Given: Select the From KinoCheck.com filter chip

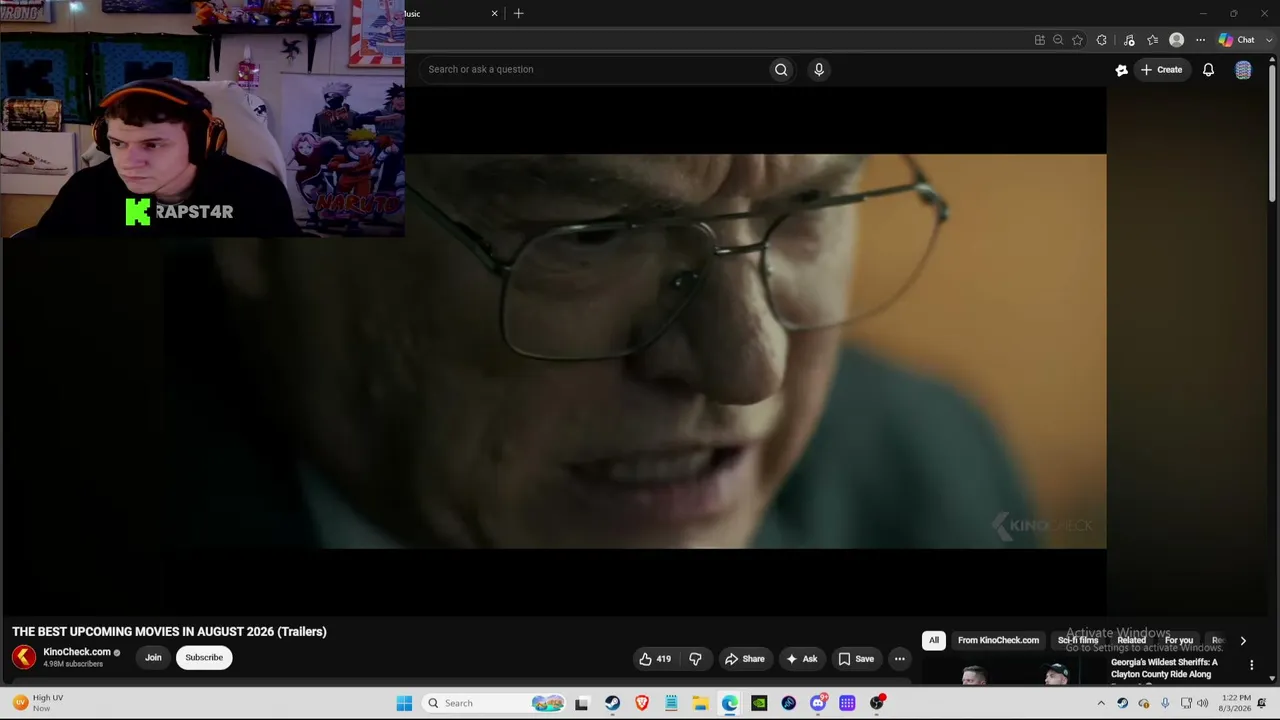Looking at the screenshot, I should coord(998,640).
